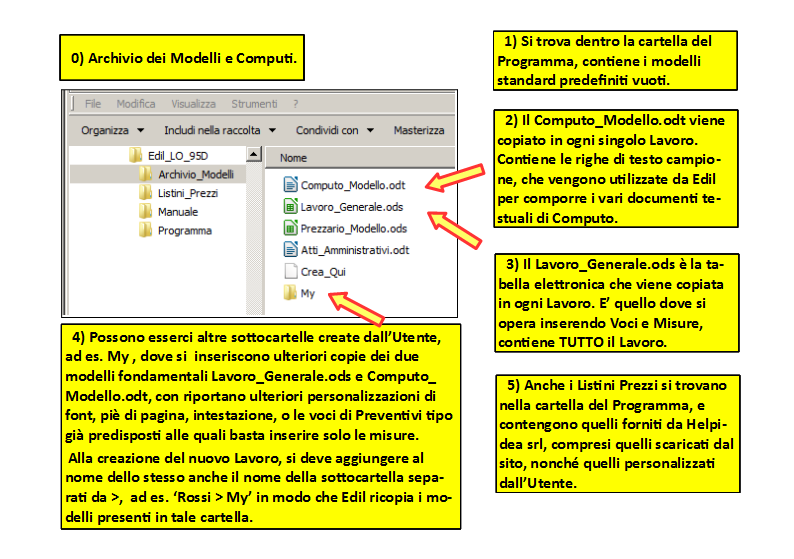Screen dimensions: 794x559
Task: Click the Archivio_Modelli tree label
Action: [x=196, y=174]
